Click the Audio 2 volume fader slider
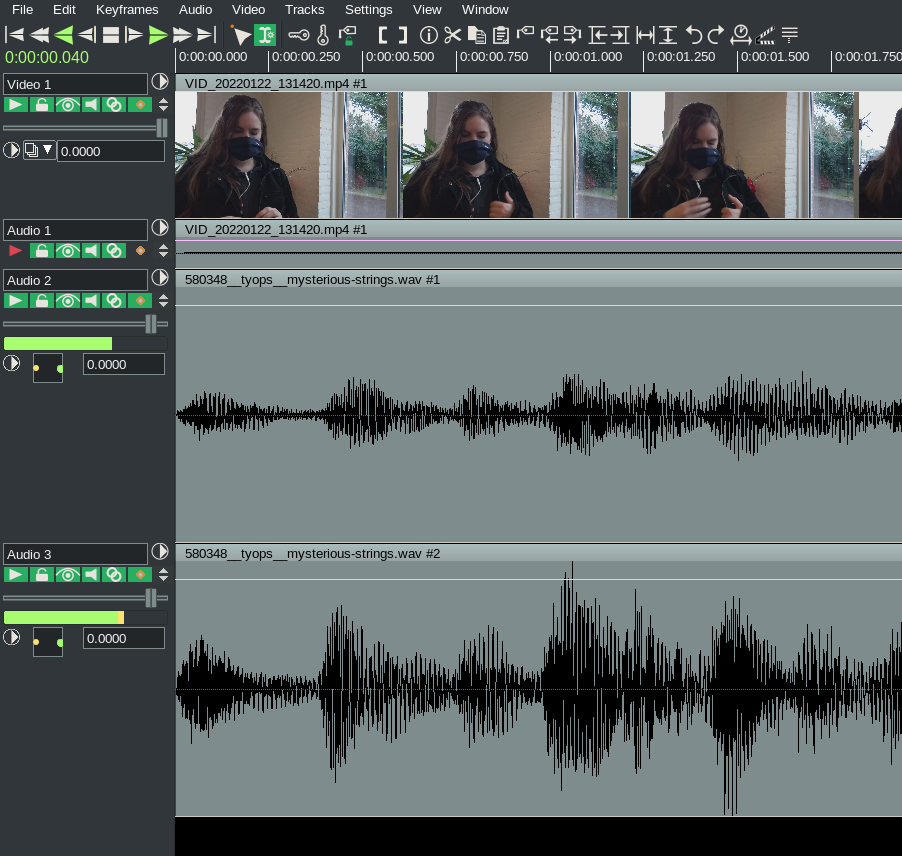The width and height of the screenshot is (902, 856). pyautogui.click(x=151, y=324)
